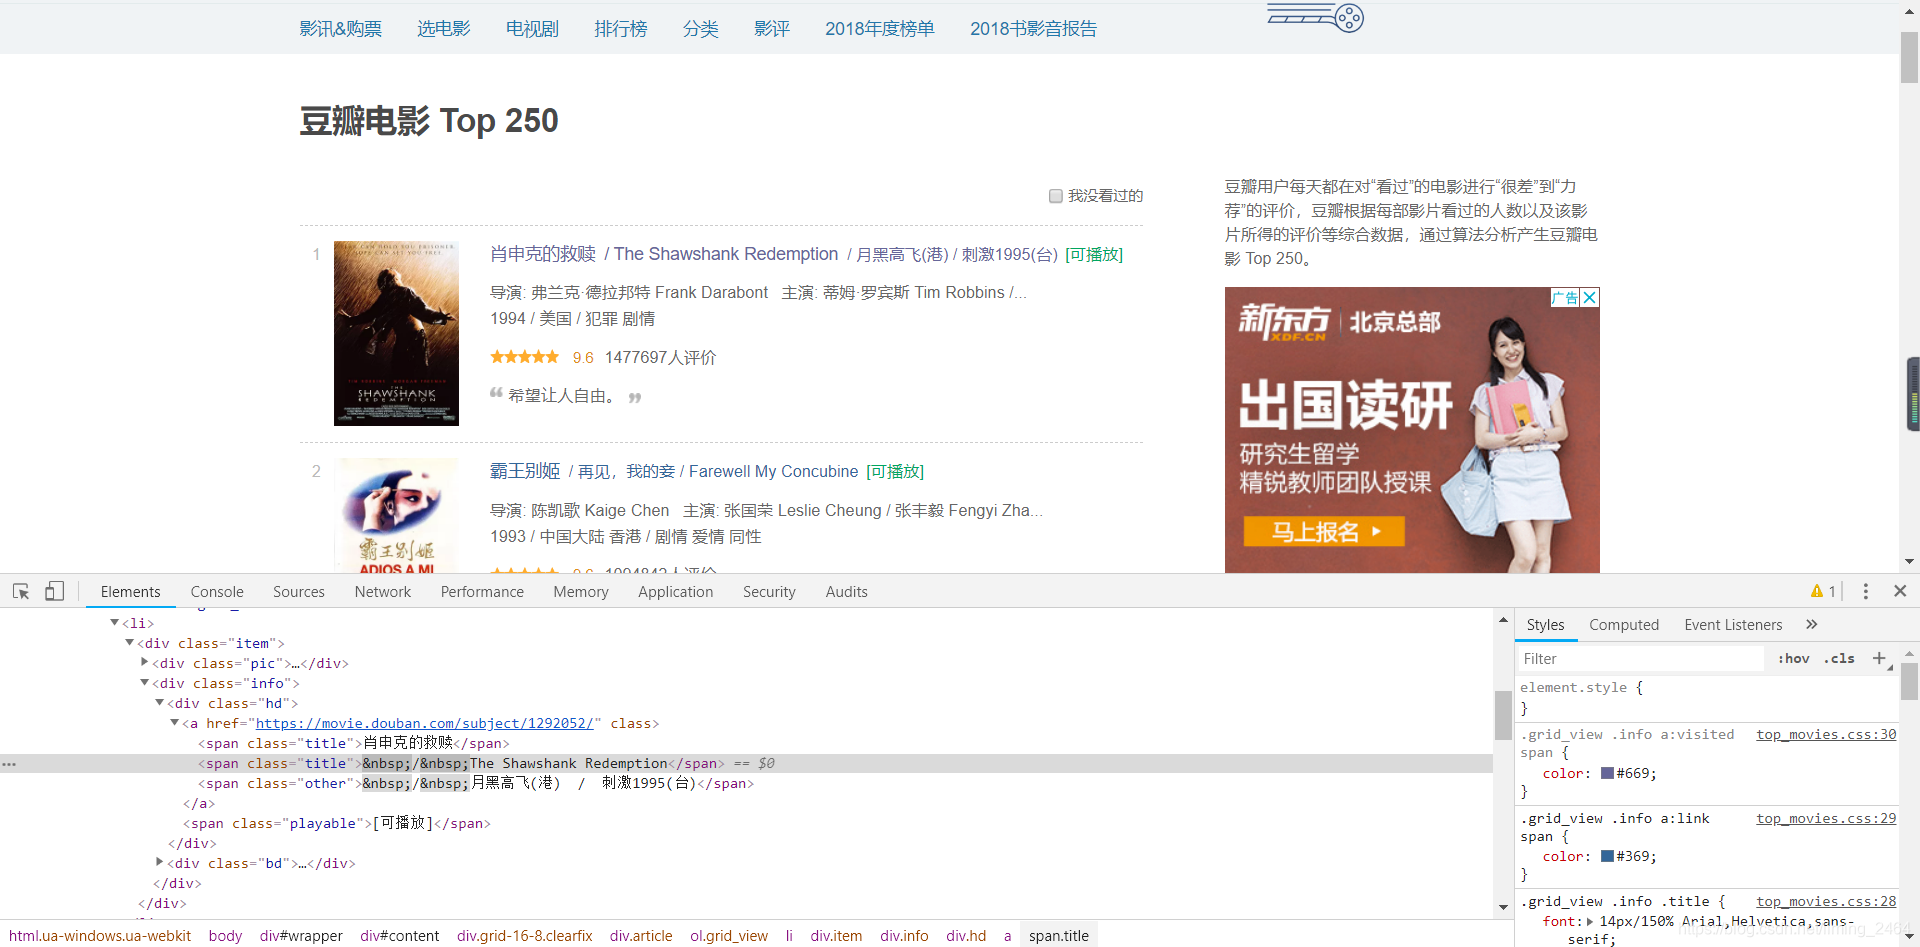Expand the font shorthand property triangle
Viewport: 1920px width, 947px height.
click(1590, 921)
